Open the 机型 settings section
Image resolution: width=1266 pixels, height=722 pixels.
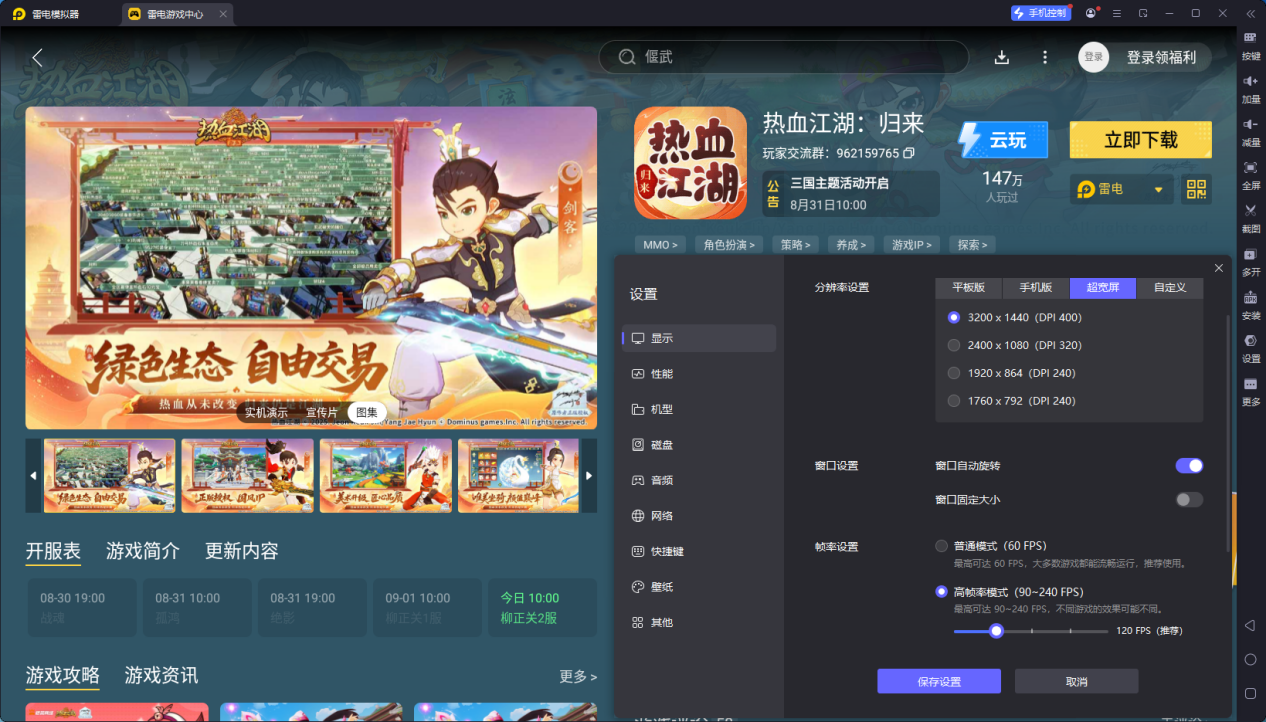(x=699, y=409)
